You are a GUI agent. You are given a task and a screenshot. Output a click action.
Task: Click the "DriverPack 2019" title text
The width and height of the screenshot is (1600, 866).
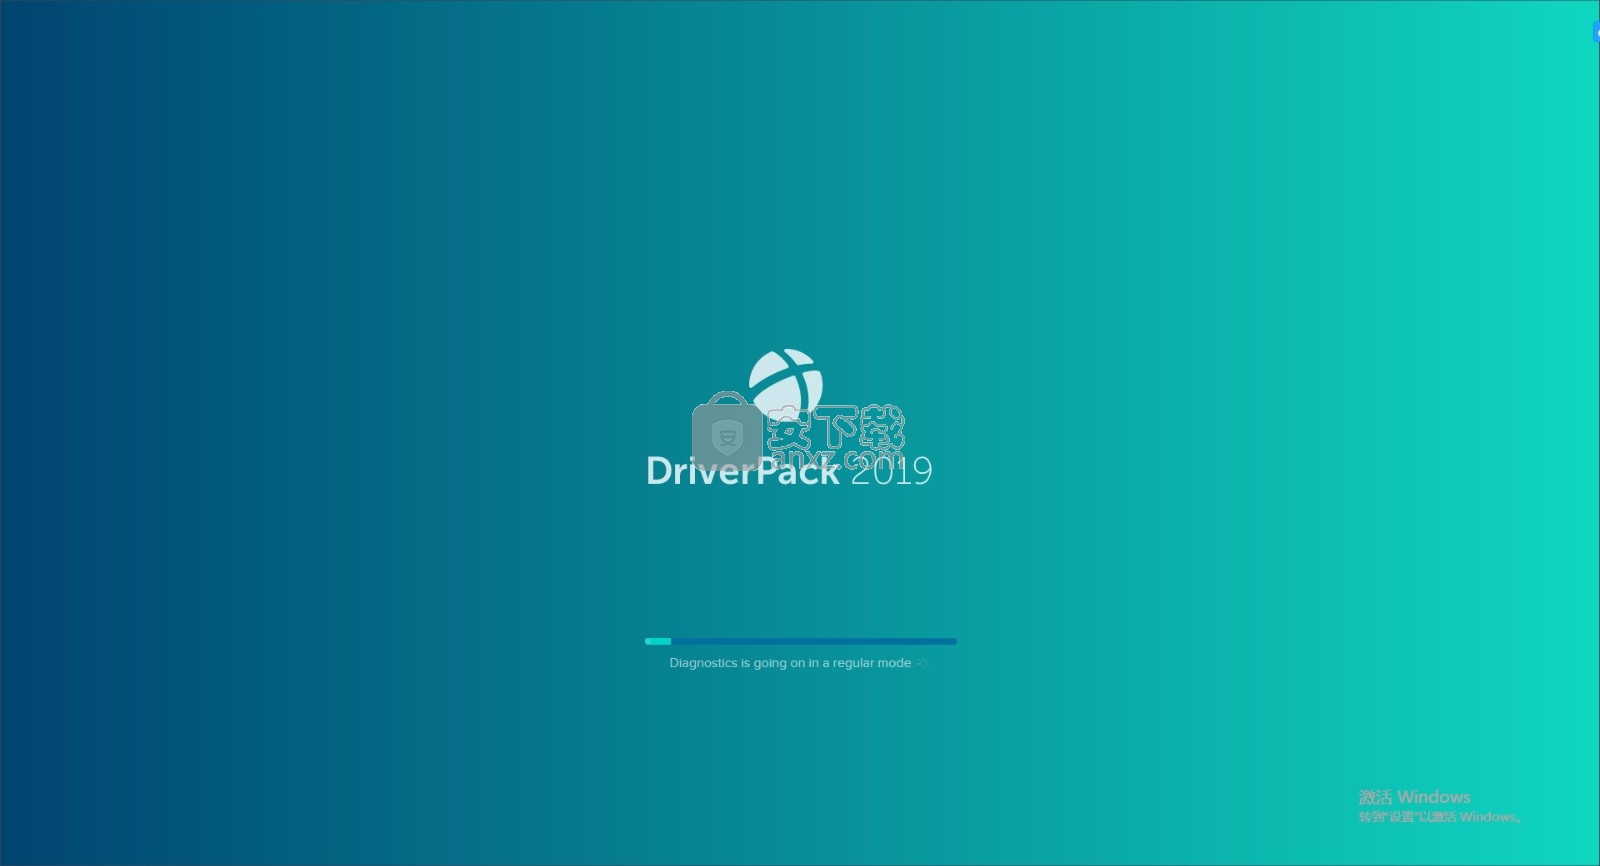789,470
